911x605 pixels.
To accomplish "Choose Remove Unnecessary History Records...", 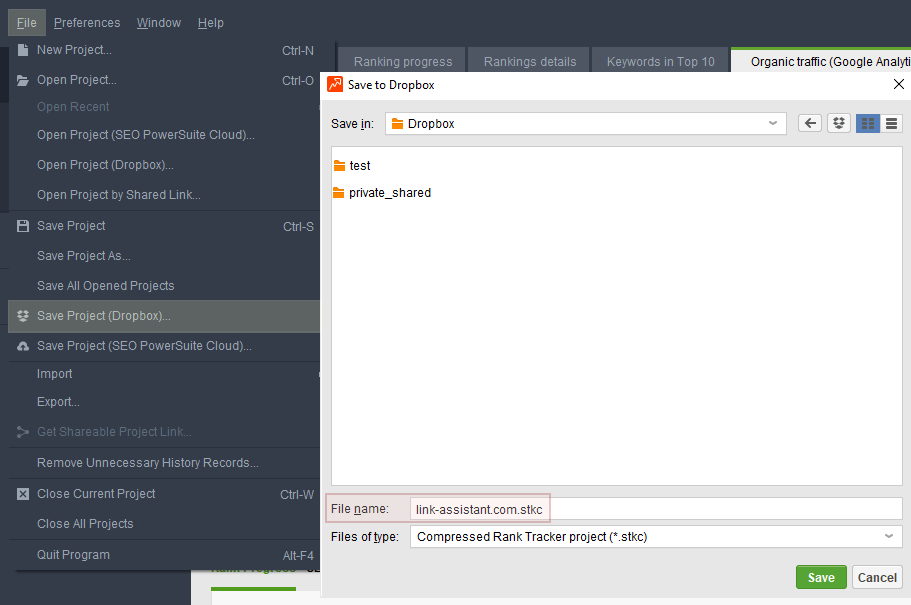I will tap(164, 463).
